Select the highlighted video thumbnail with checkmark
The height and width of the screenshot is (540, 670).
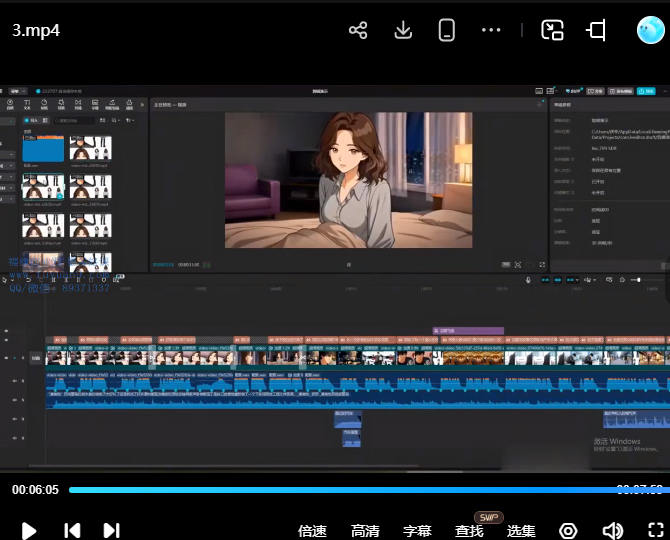(x=43, y=187)
